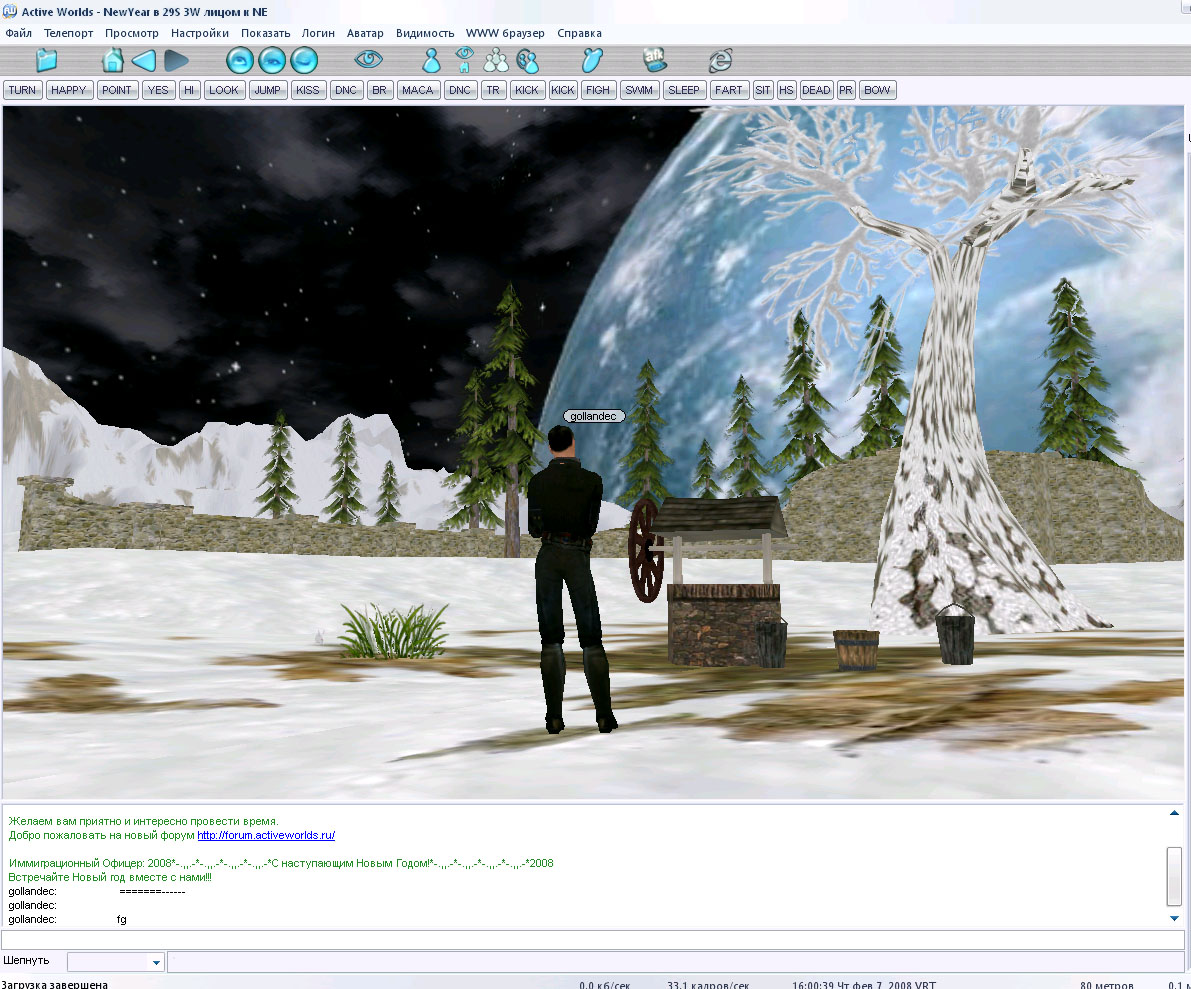This screenshot has height=989, width=1191.
Task: Click the single avatar figure icon
Action: tap(431, 60)
